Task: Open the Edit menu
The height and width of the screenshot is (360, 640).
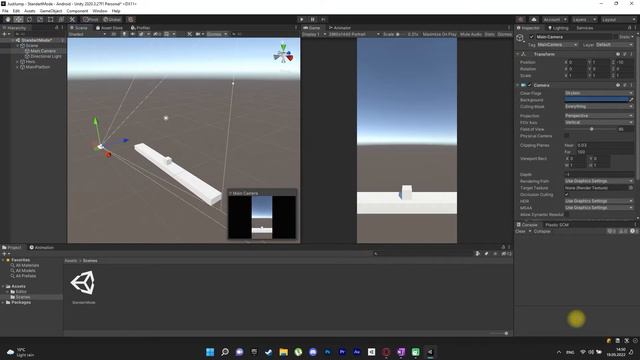Action: tap(16, 11)
